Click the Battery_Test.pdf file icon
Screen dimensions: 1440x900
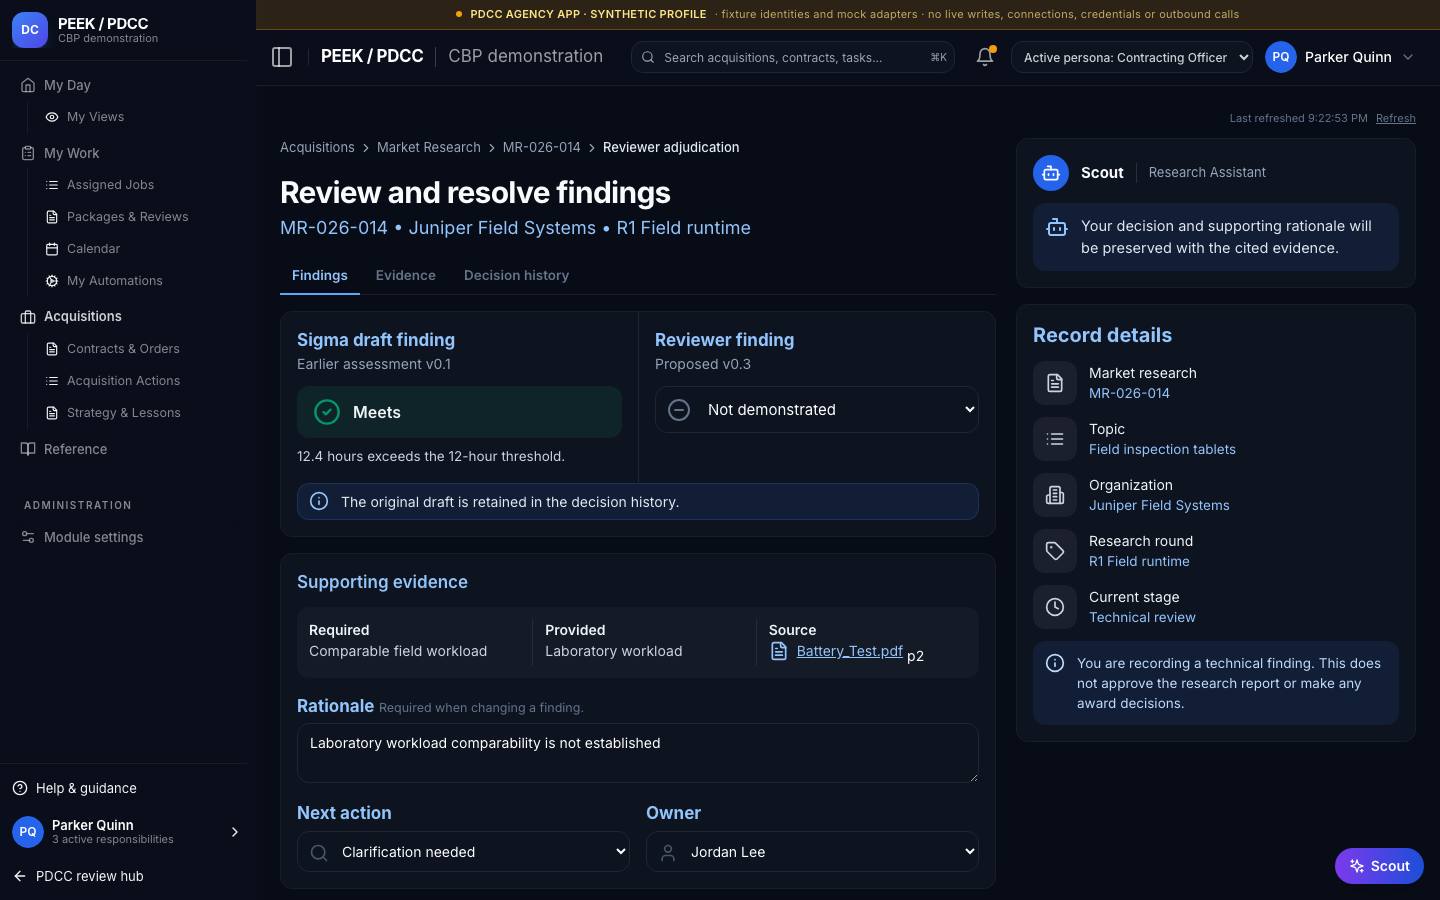coord(779,651)
